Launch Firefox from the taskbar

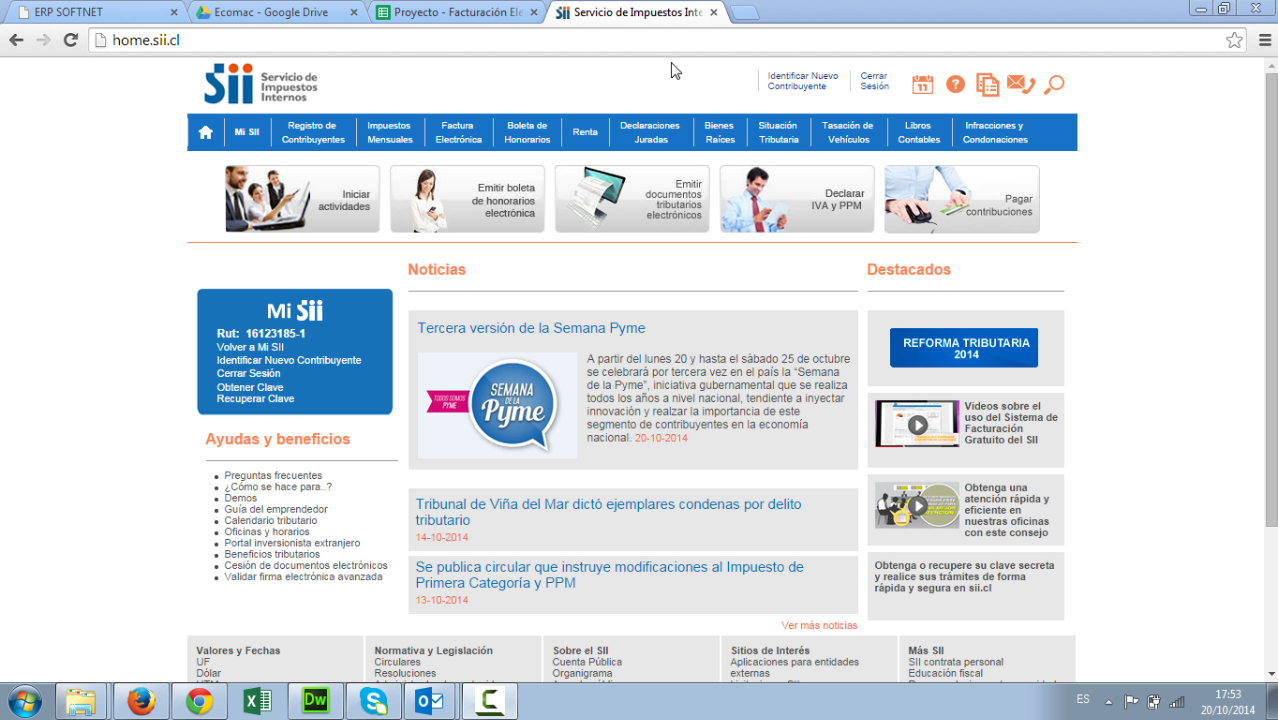pos(141,702)
